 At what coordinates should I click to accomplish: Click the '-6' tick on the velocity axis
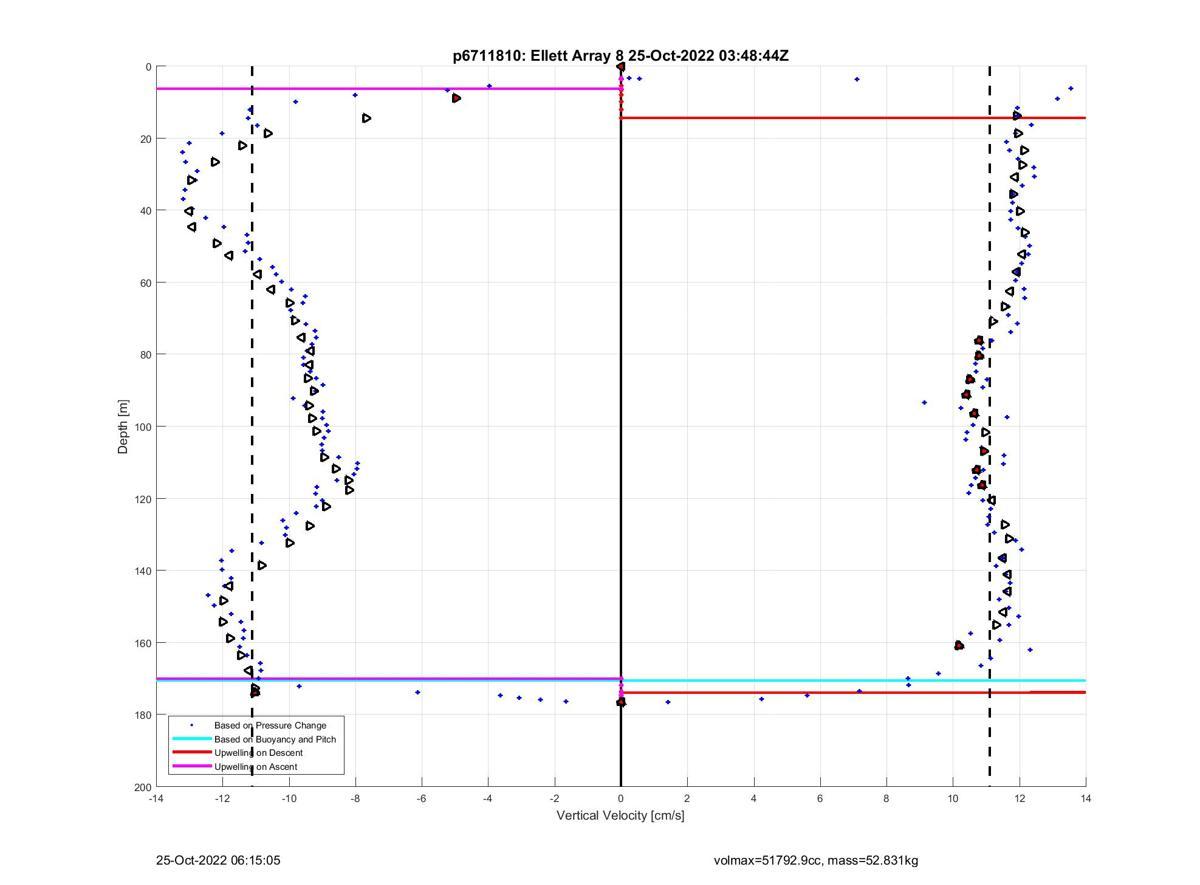pos(422,798)
